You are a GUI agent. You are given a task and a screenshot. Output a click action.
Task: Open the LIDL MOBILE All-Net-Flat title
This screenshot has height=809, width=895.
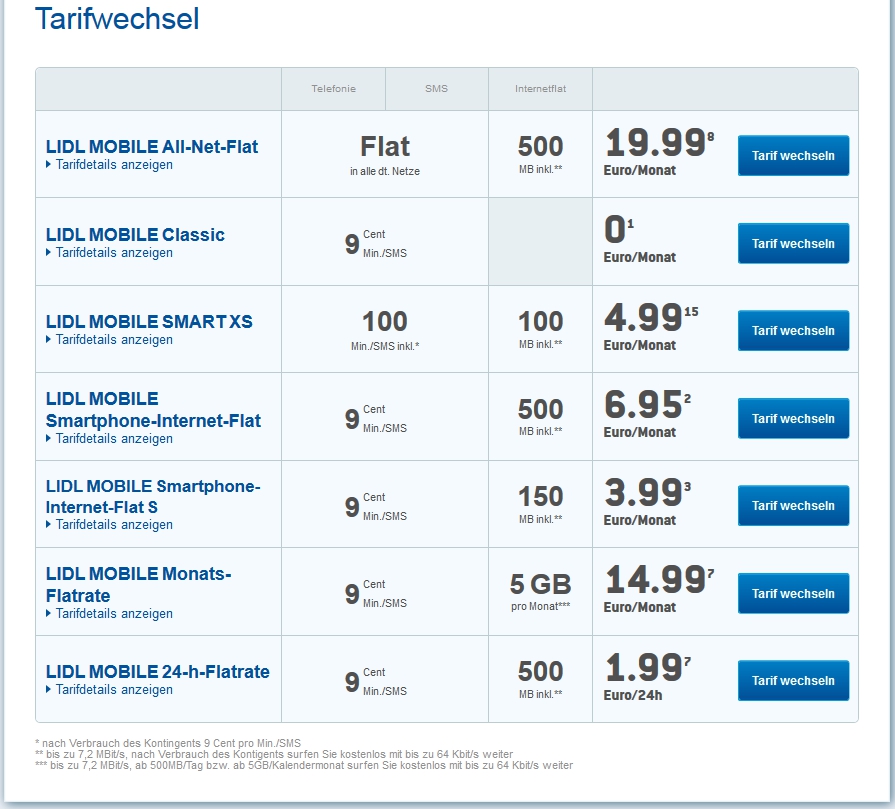pos(152,147)
